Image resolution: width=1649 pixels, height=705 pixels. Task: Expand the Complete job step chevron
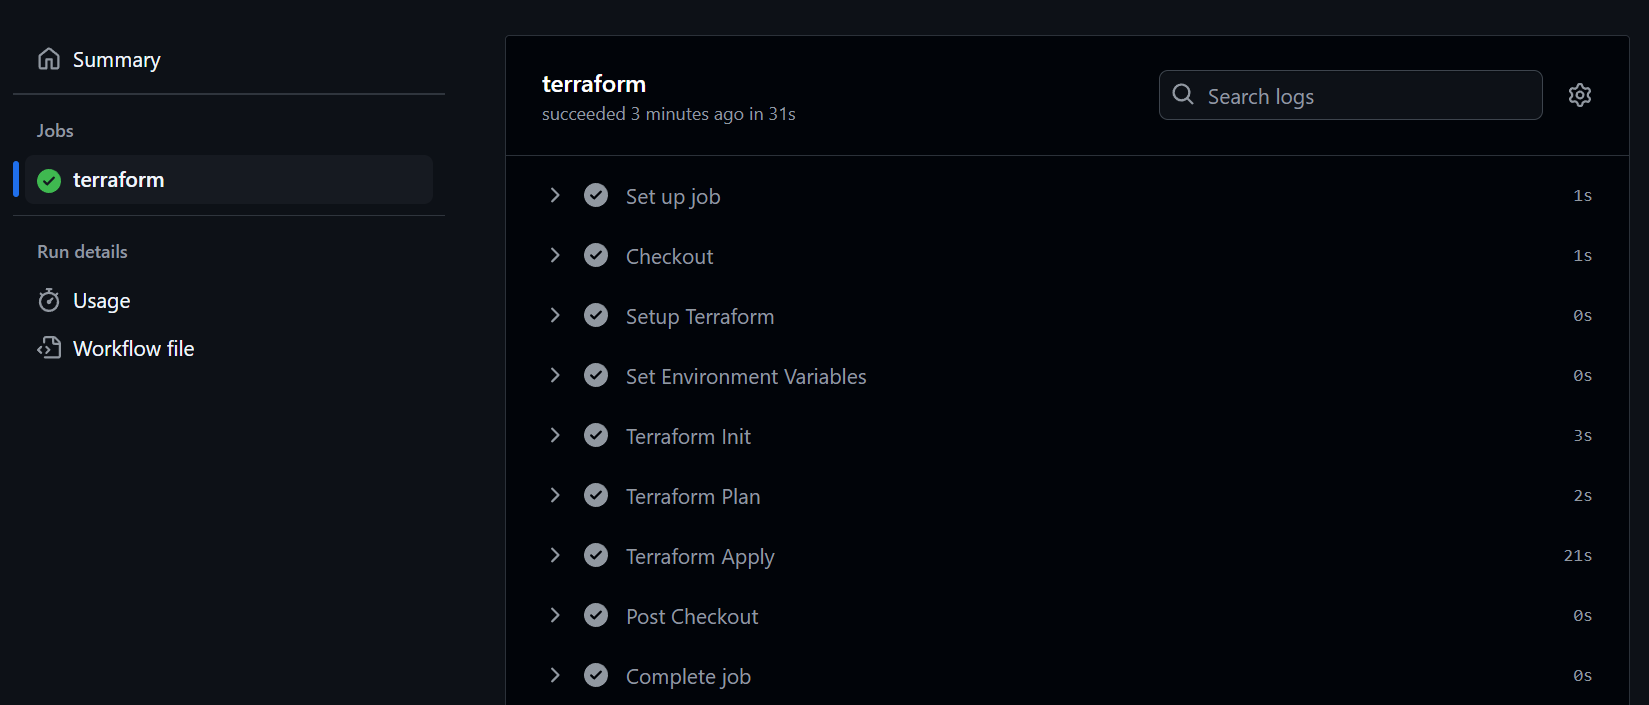point(555,675)
